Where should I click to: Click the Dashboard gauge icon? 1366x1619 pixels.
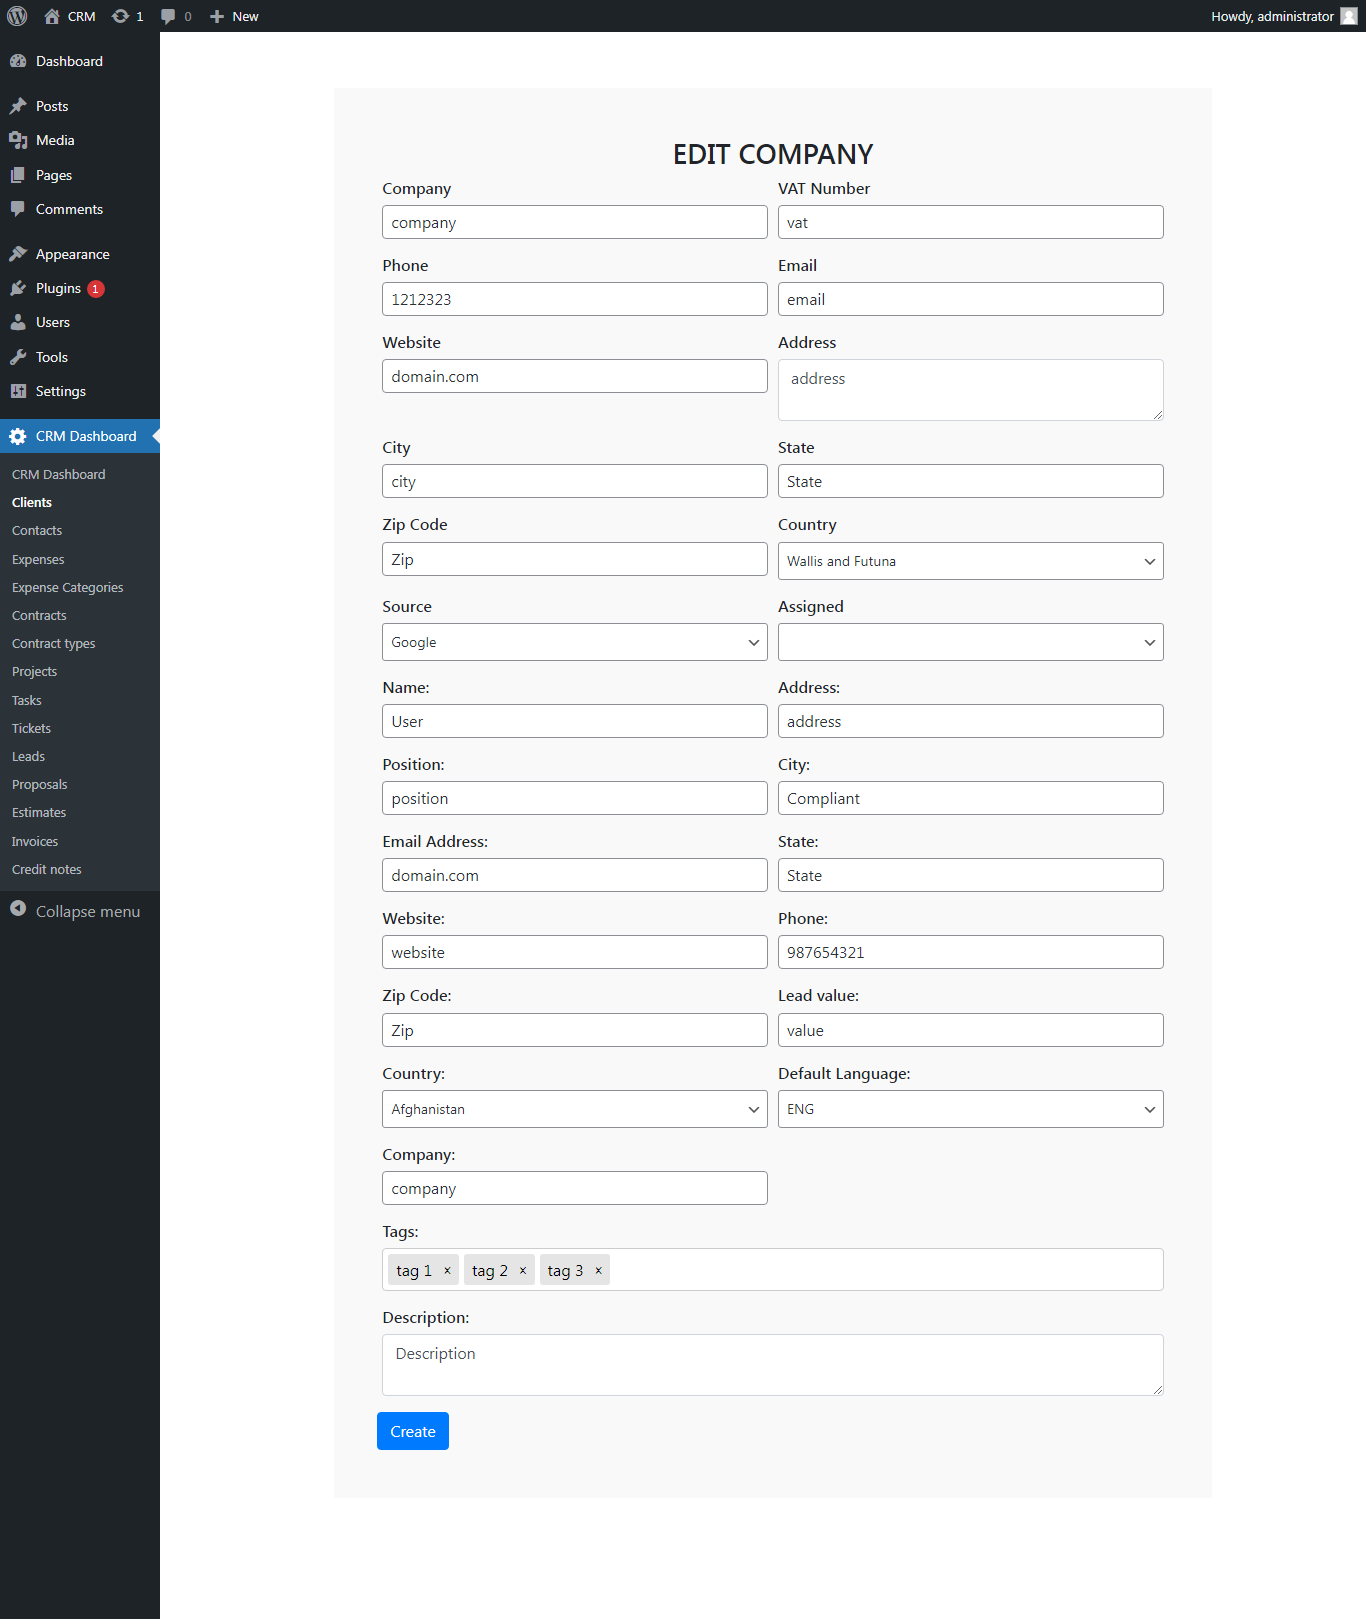pyautogui.click(x=18, y=61)
